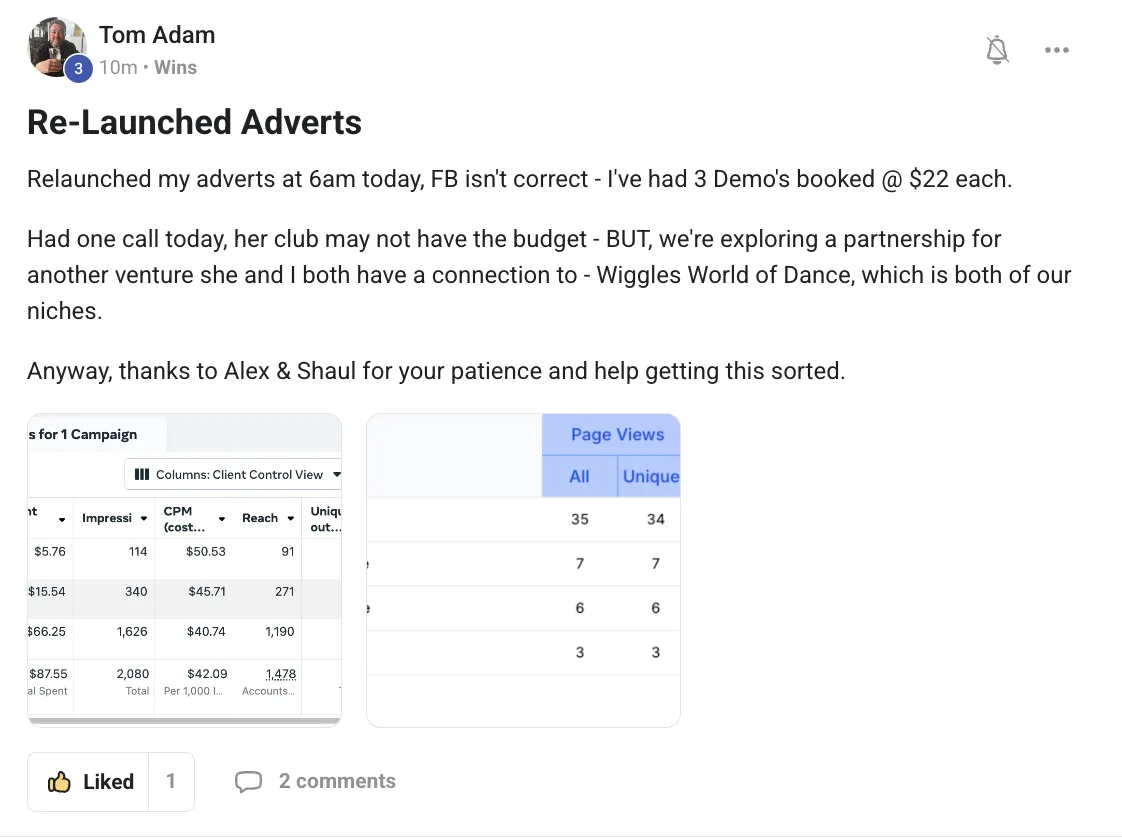Select the All column under Page Views

579,476
